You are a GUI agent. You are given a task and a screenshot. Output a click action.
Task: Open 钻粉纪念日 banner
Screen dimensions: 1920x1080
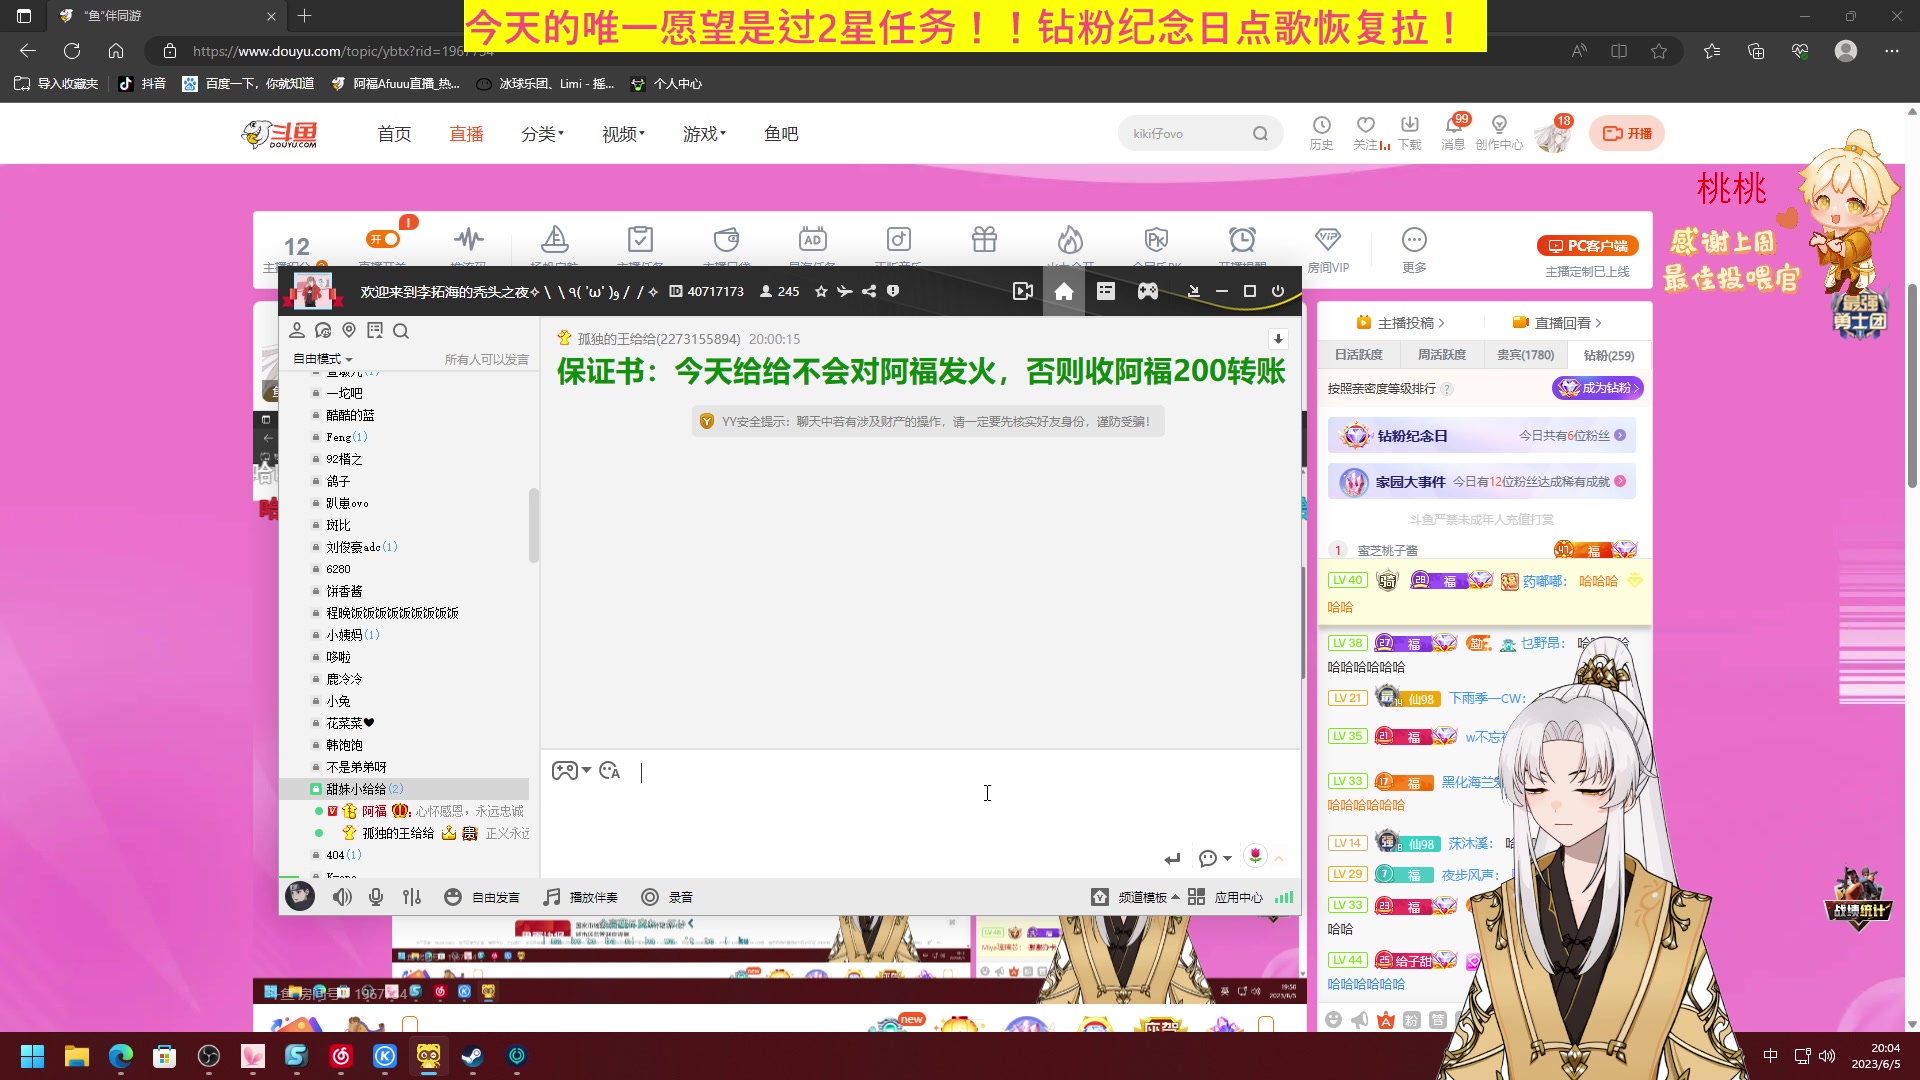[1482, 436]
